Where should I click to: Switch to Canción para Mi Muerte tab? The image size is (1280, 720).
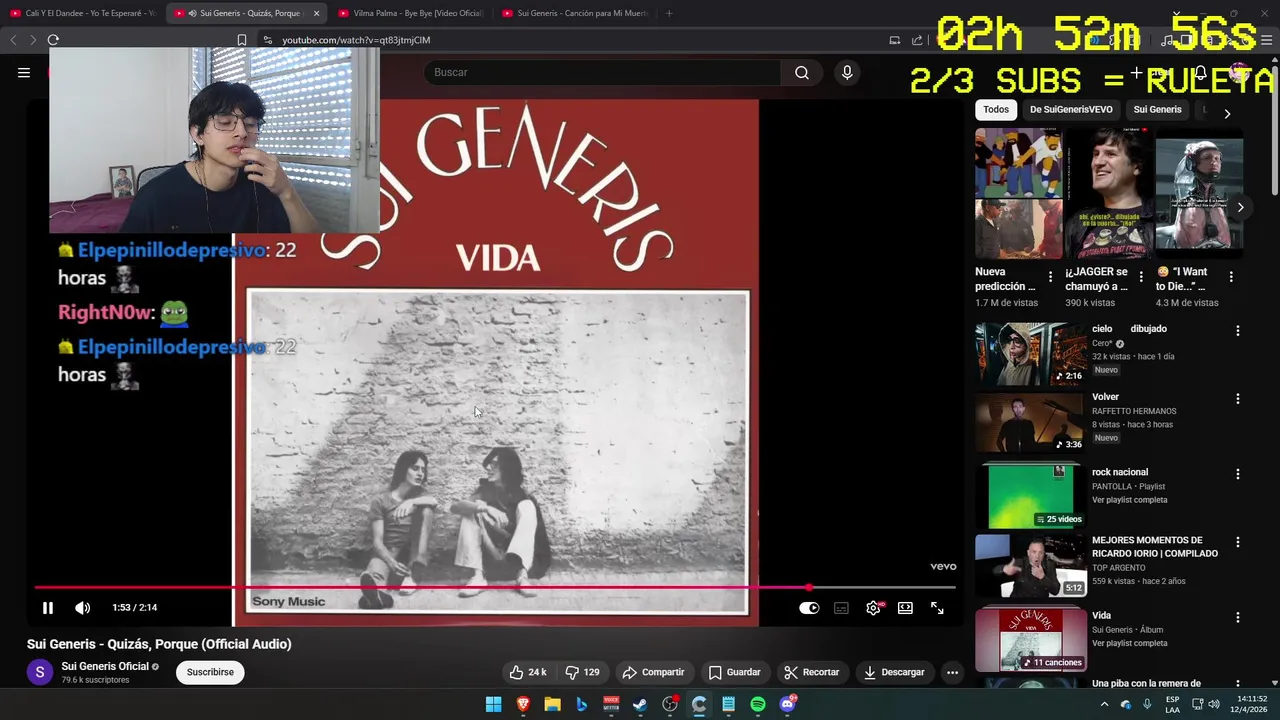pos(575,13)
